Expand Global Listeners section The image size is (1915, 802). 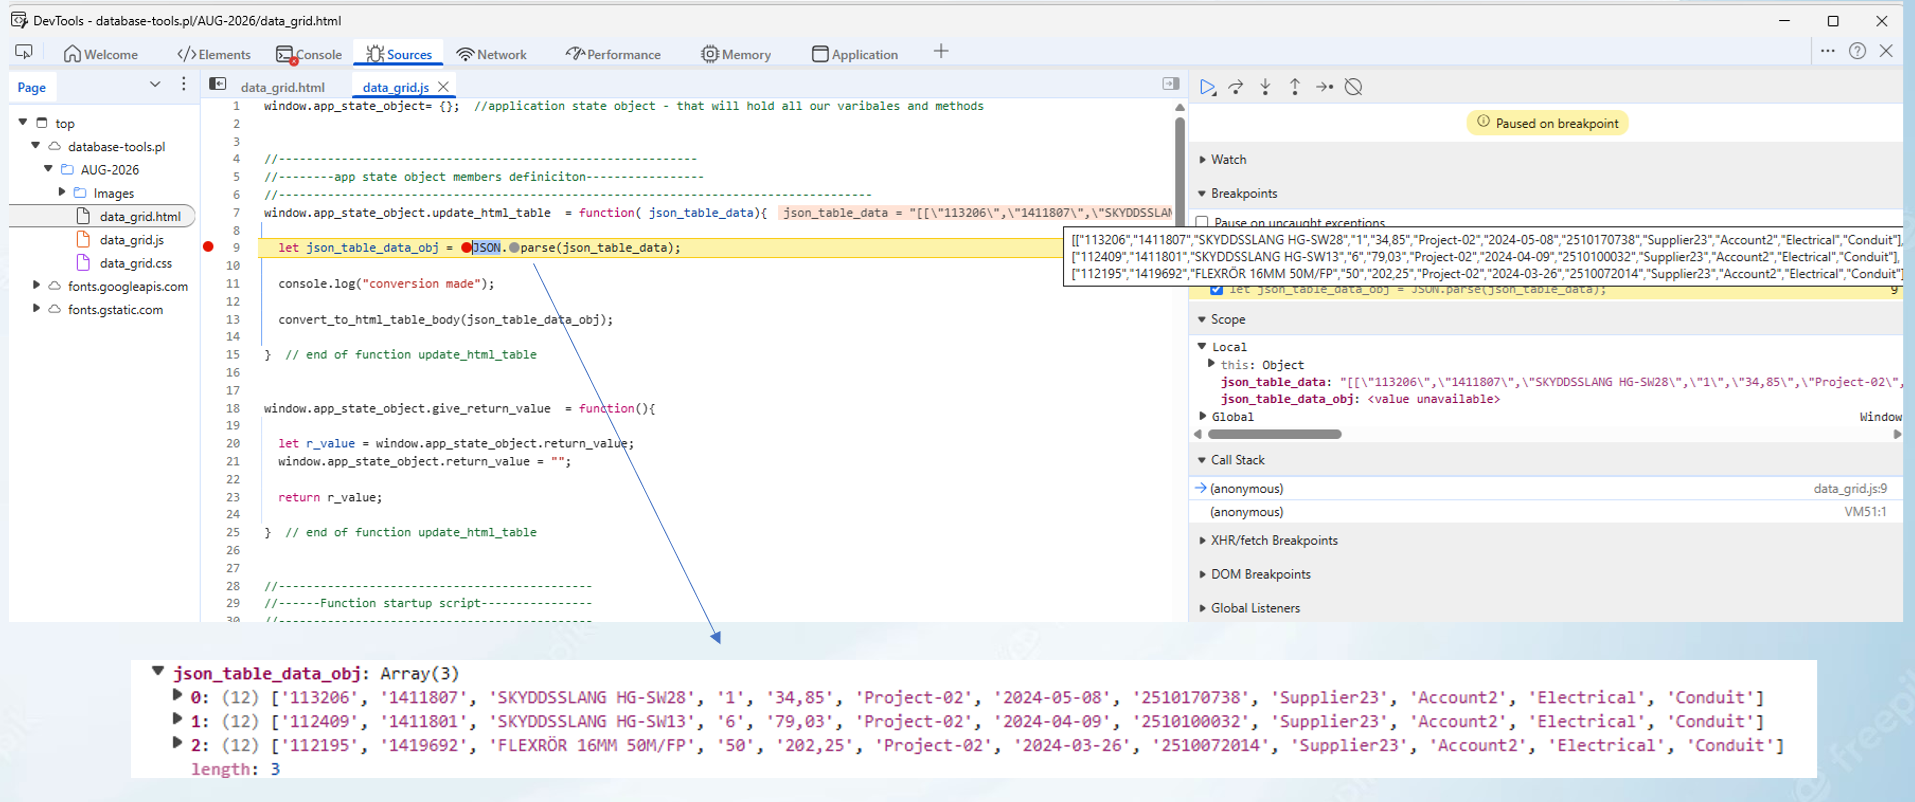[x=1203, y=608]
